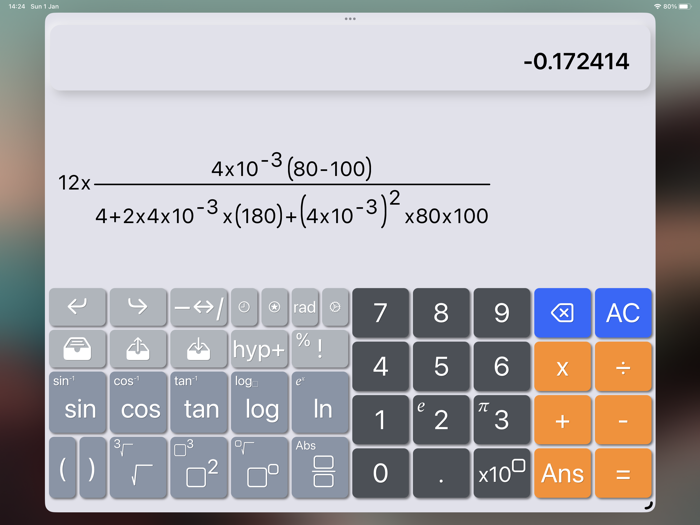
Task: Tap digit 9 key
Action: tap(502, 312)
